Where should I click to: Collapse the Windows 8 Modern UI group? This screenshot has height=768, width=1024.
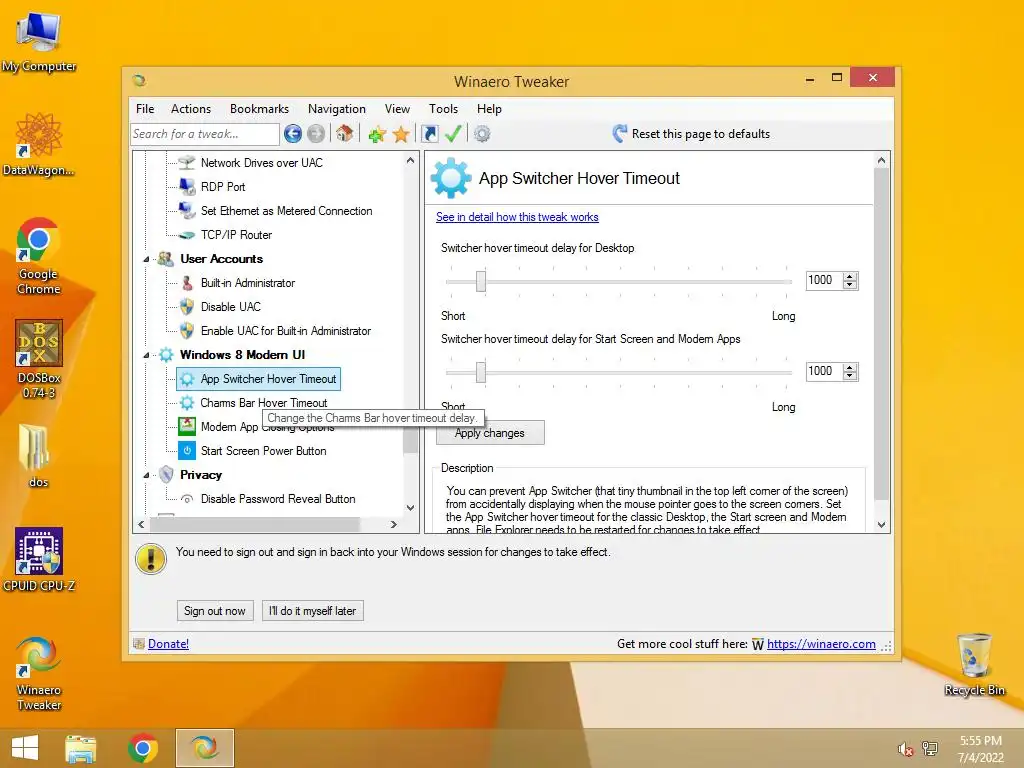pos(146,355)
